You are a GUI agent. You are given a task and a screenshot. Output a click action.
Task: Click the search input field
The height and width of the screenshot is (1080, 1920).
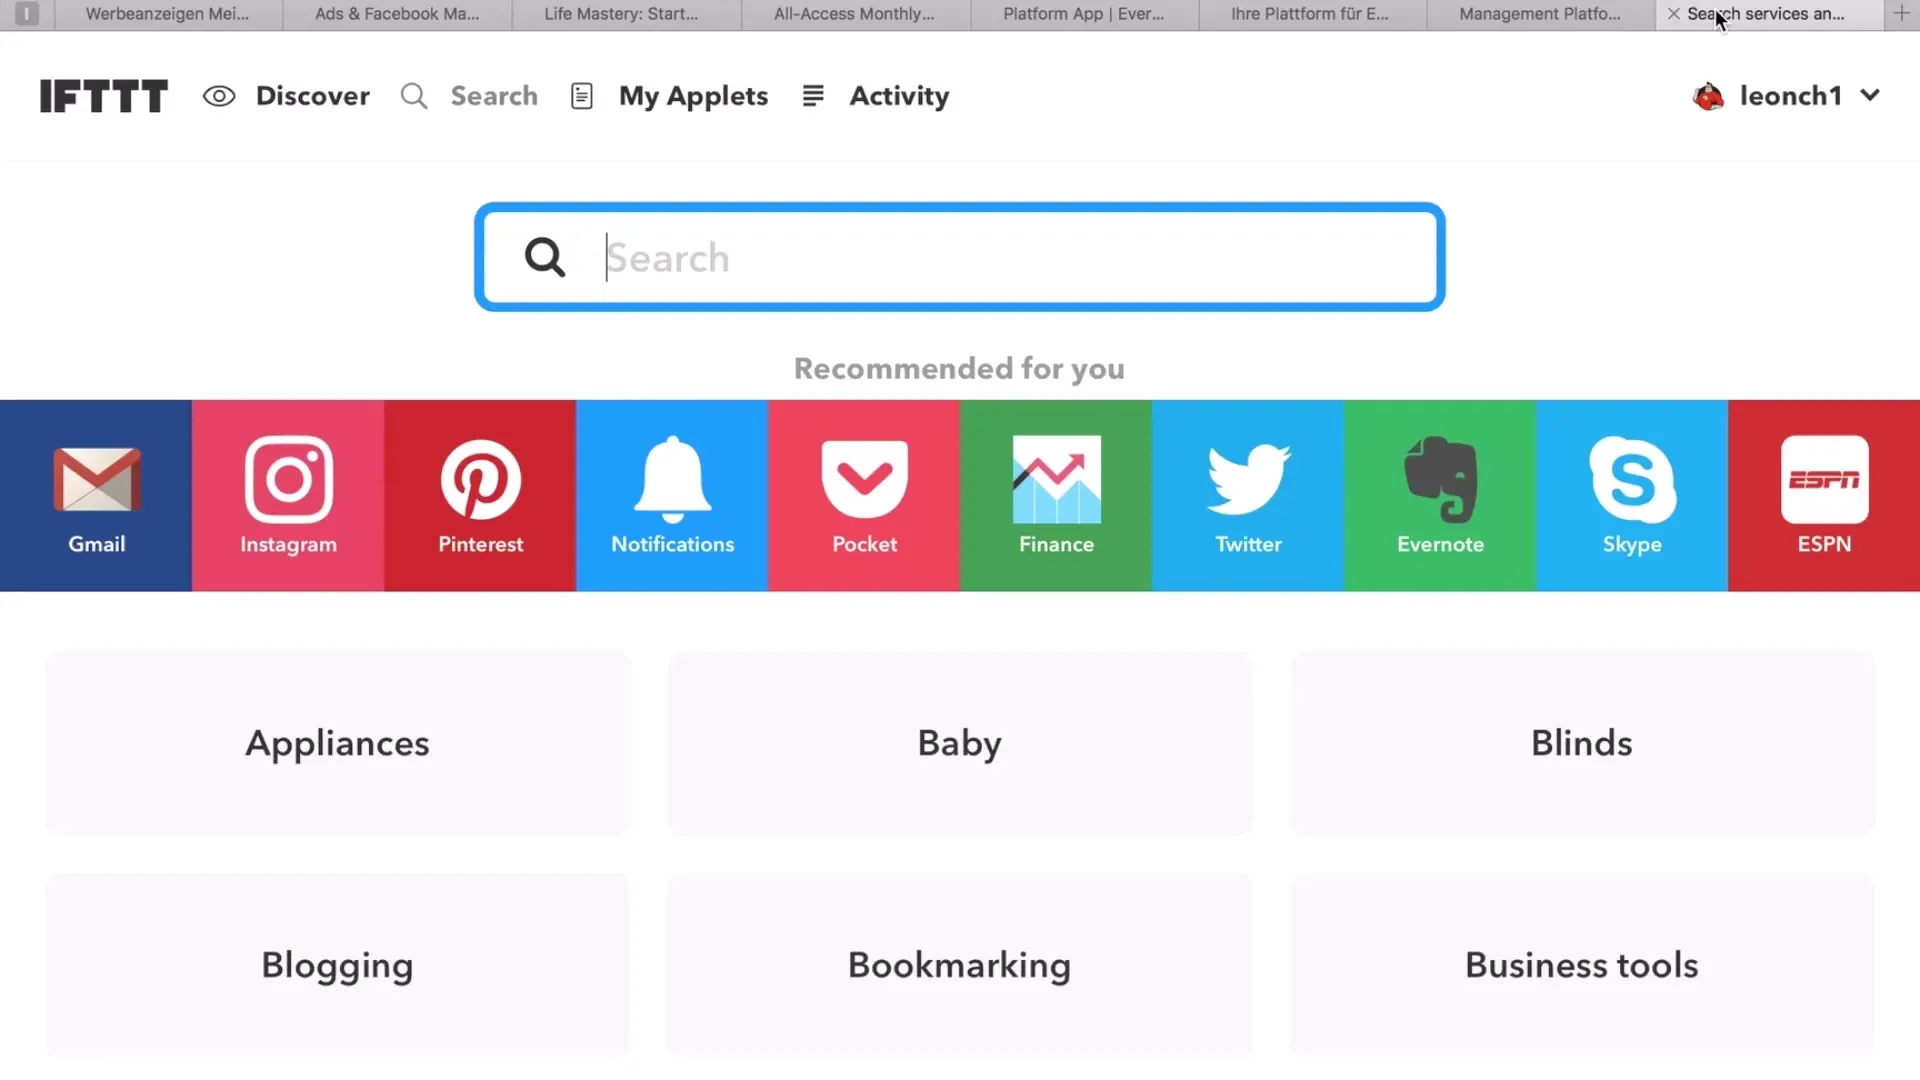pyautogui.click(x=960, y=256)
